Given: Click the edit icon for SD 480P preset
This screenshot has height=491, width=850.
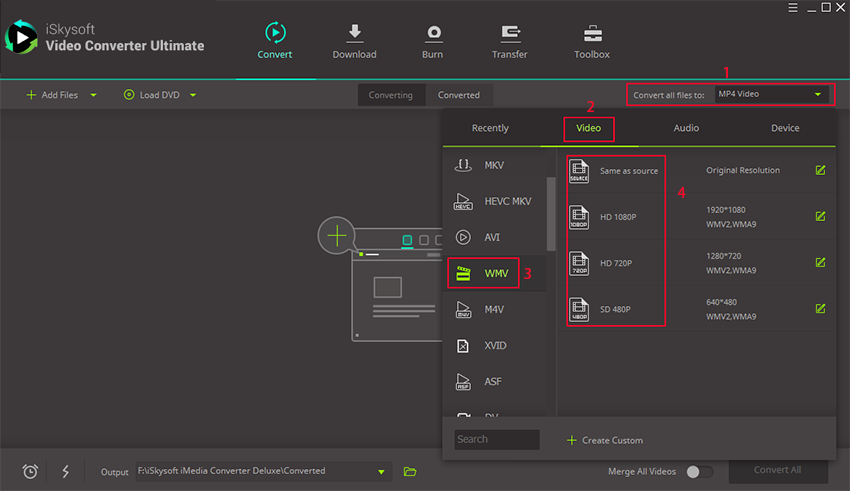Looking at the screenshot, I should coord(820,309).
